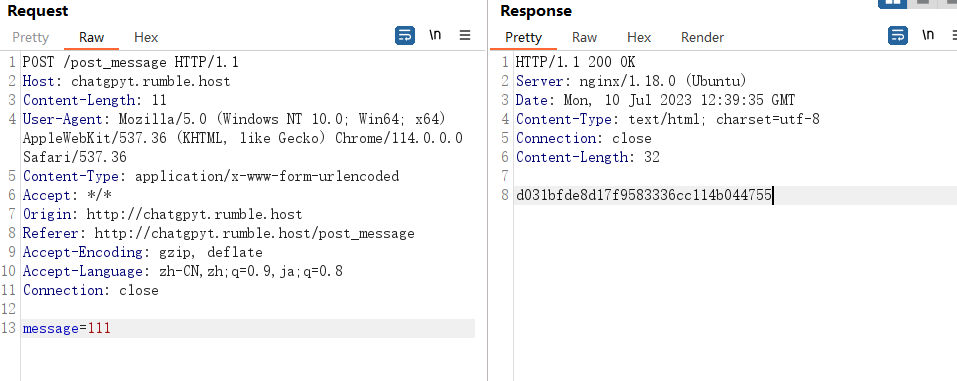Screen dimensions: 957x381
Task: Click the Host: chatgpyt.rumble.host header line
Action: click(126, 81)
